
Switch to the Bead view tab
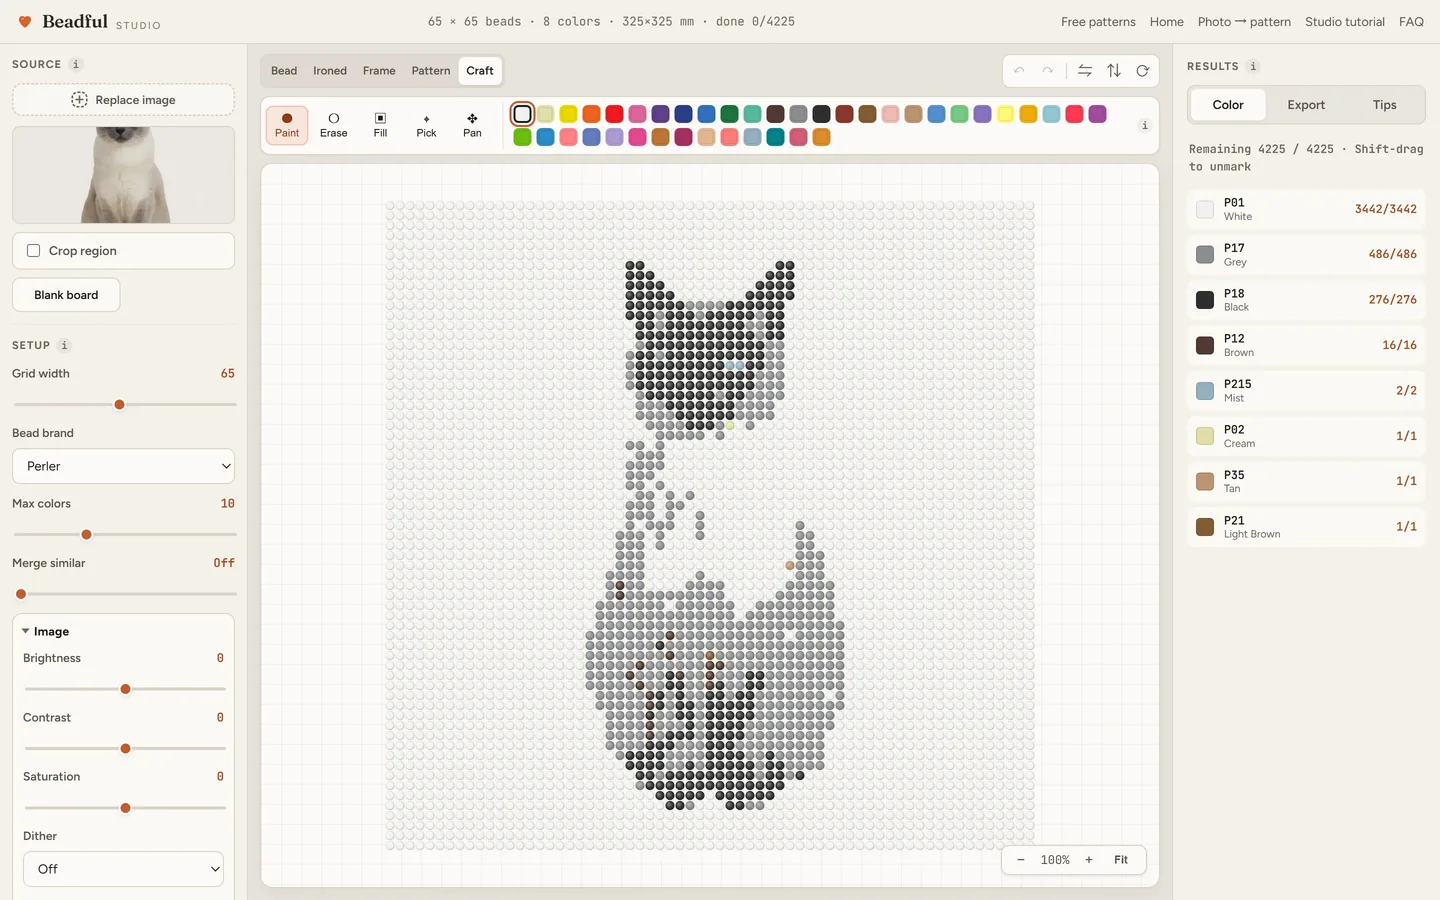[x=284, y=71]
